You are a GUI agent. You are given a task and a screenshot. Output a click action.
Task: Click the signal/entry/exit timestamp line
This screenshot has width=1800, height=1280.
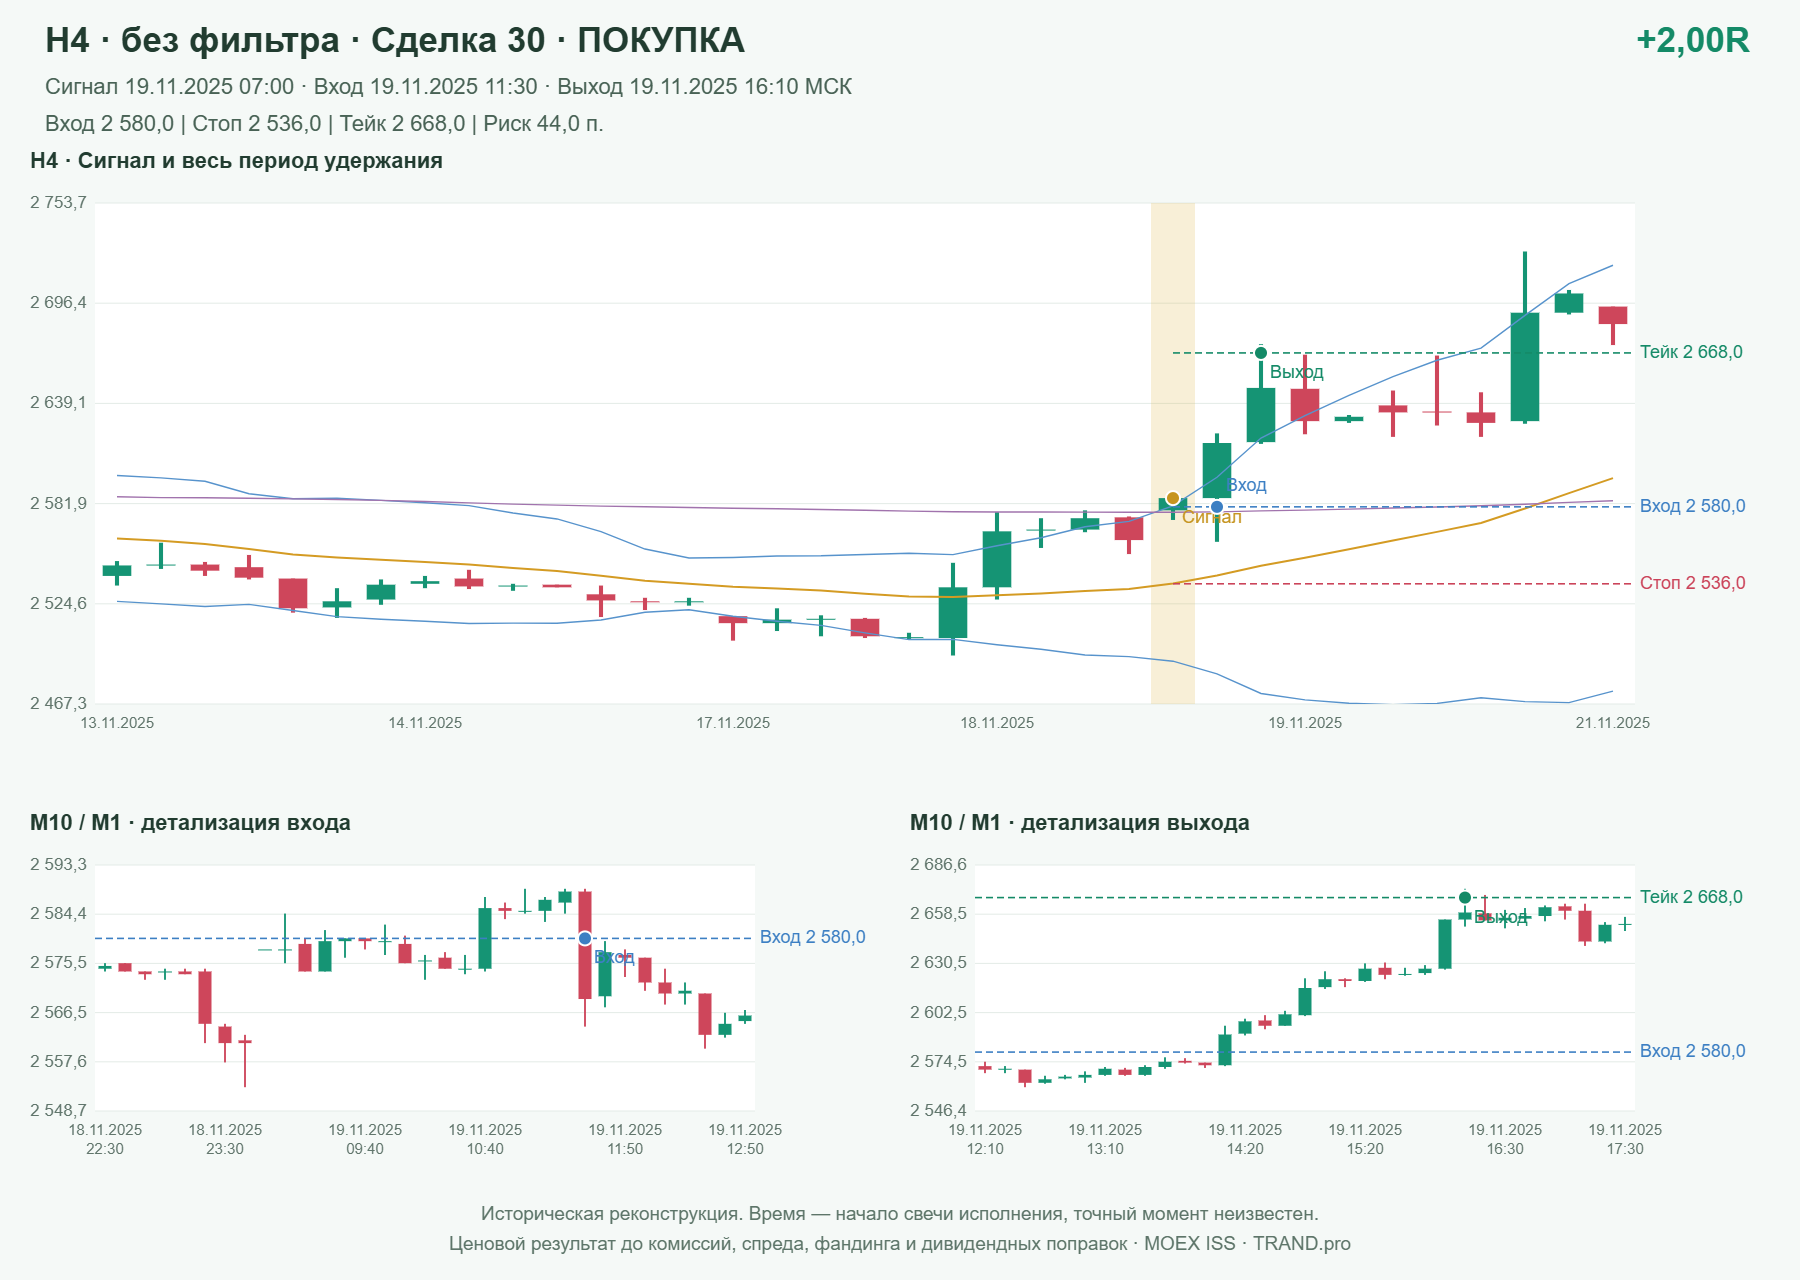coord(448,87)
